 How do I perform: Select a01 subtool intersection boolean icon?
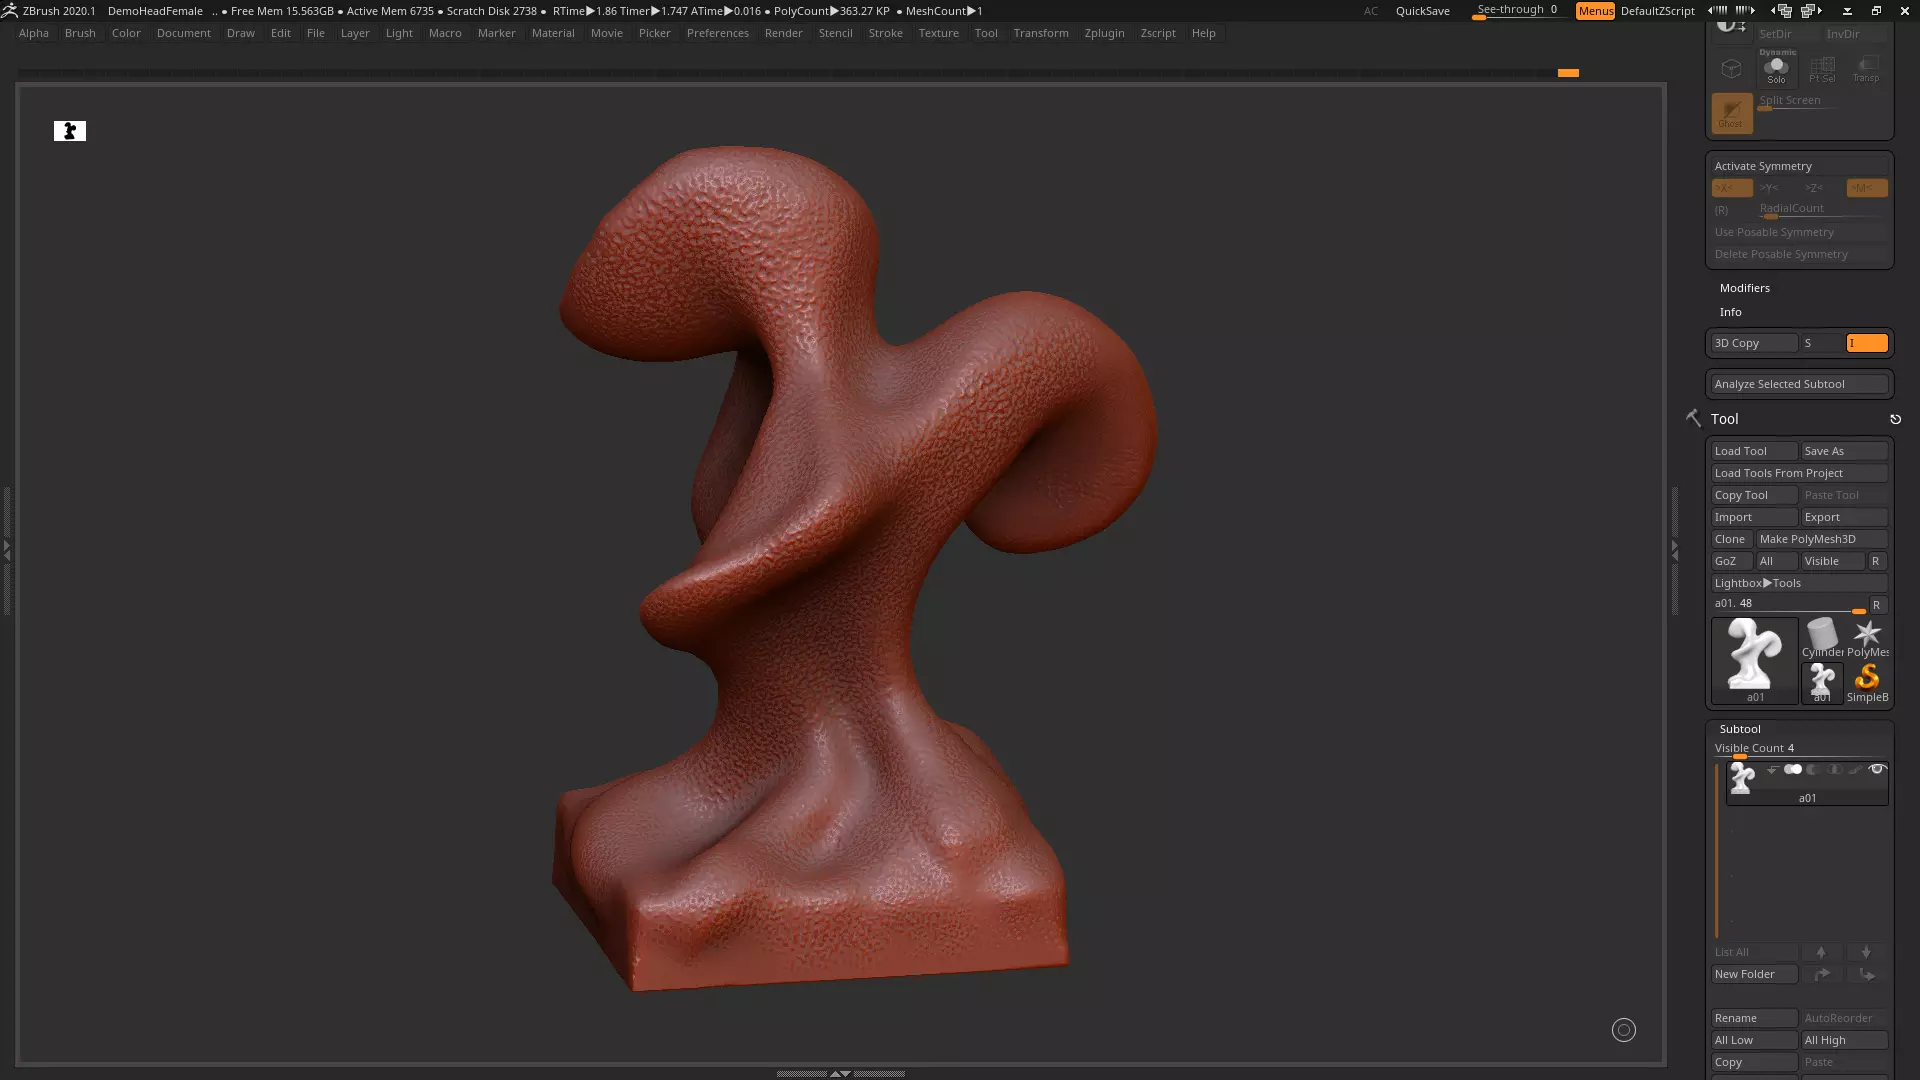coord(1834,769)
